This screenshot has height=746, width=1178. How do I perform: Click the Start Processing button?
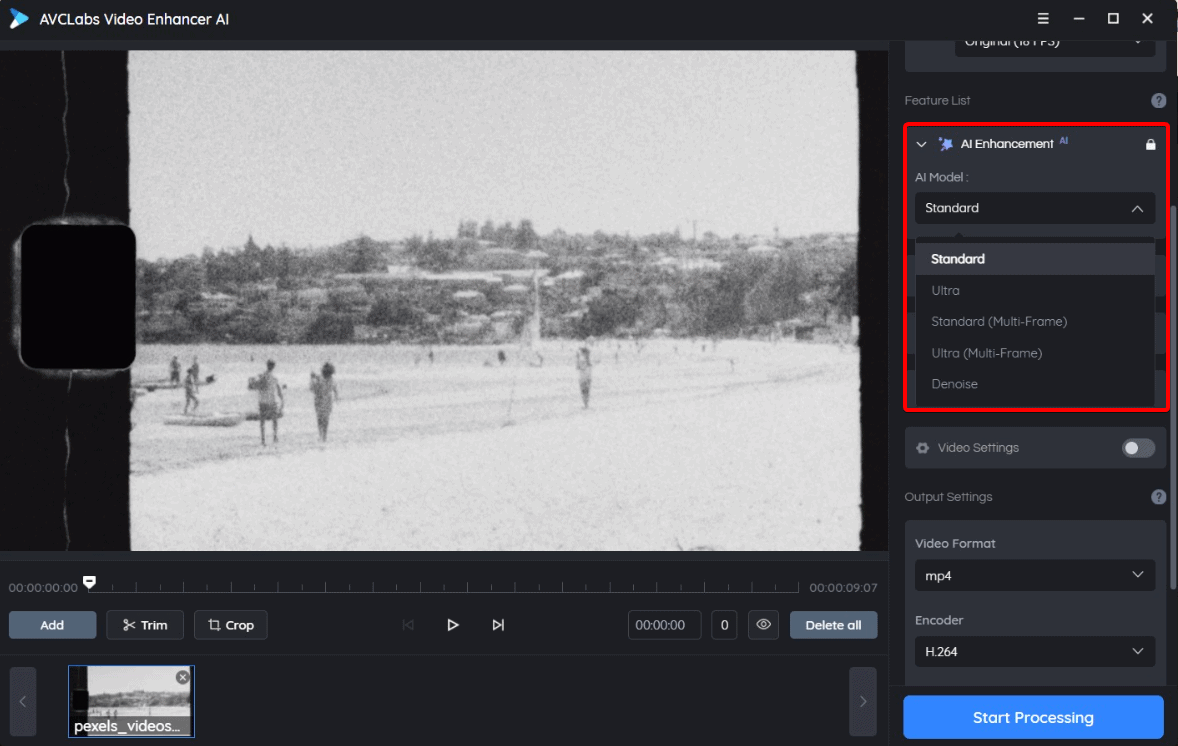click(x=1032, y=717)
